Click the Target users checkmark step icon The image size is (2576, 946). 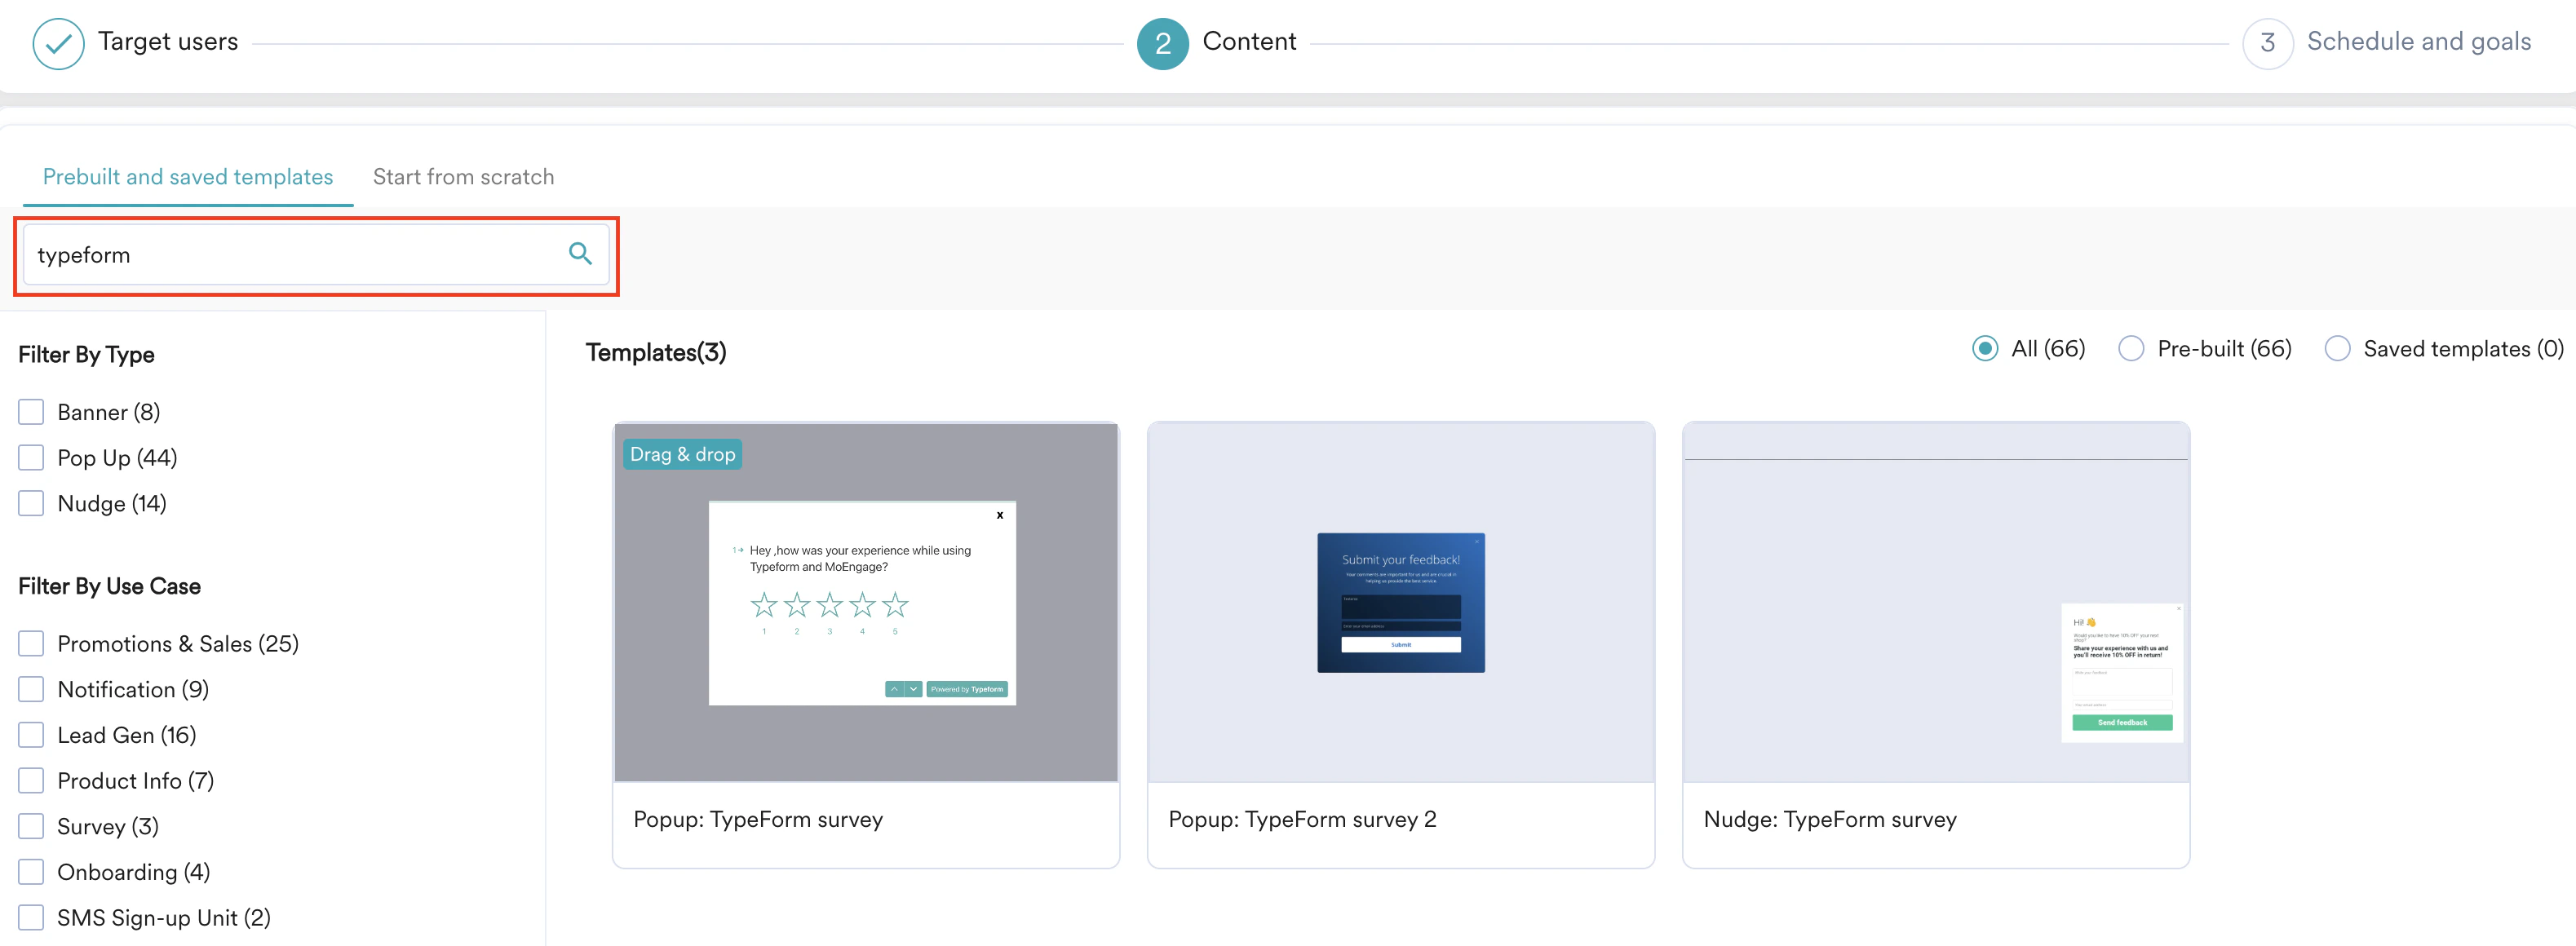(58, 43)
